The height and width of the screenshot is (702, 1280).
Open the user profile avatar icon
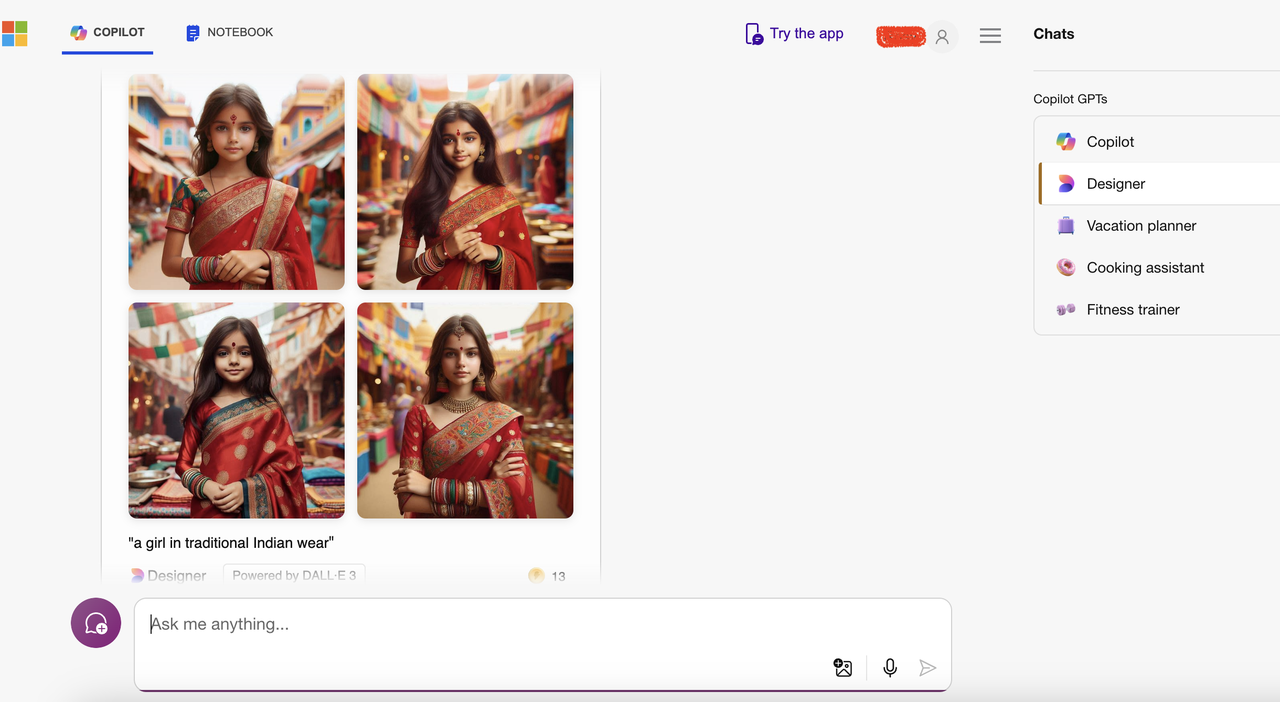pyautogui.click(x=942, y=37)
